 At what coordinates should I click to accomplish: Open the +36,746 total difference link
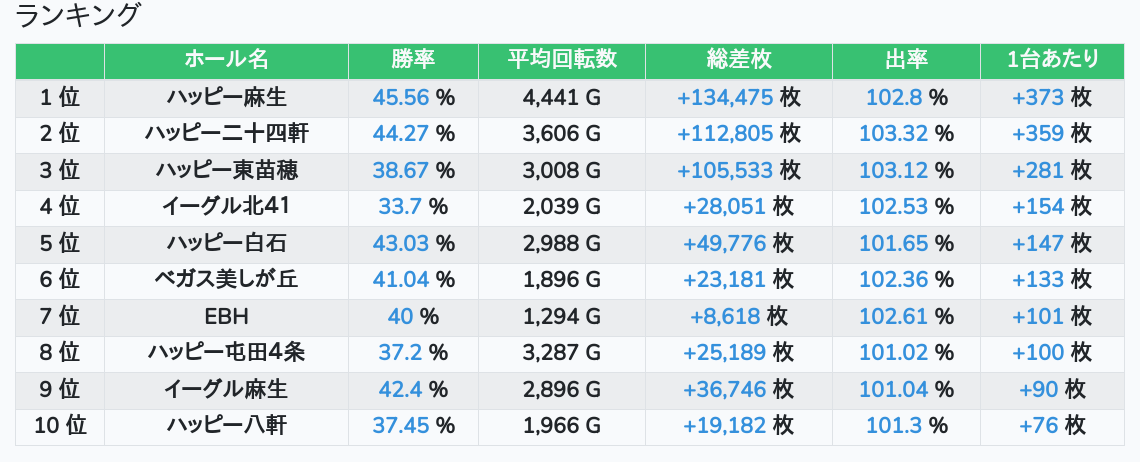click(x=725, y=390)
